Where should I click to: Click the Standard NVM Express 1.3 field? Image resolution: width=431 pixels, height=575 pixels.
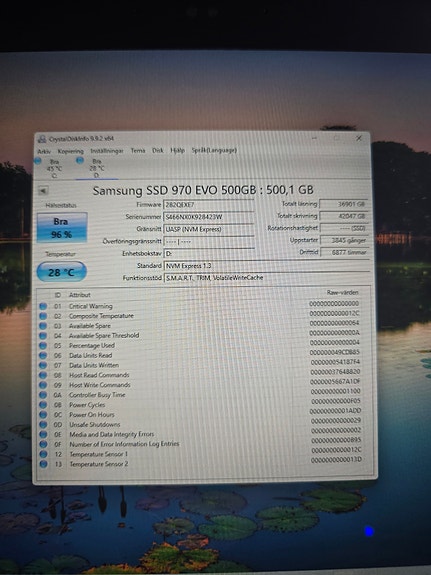tap(266, 265)
